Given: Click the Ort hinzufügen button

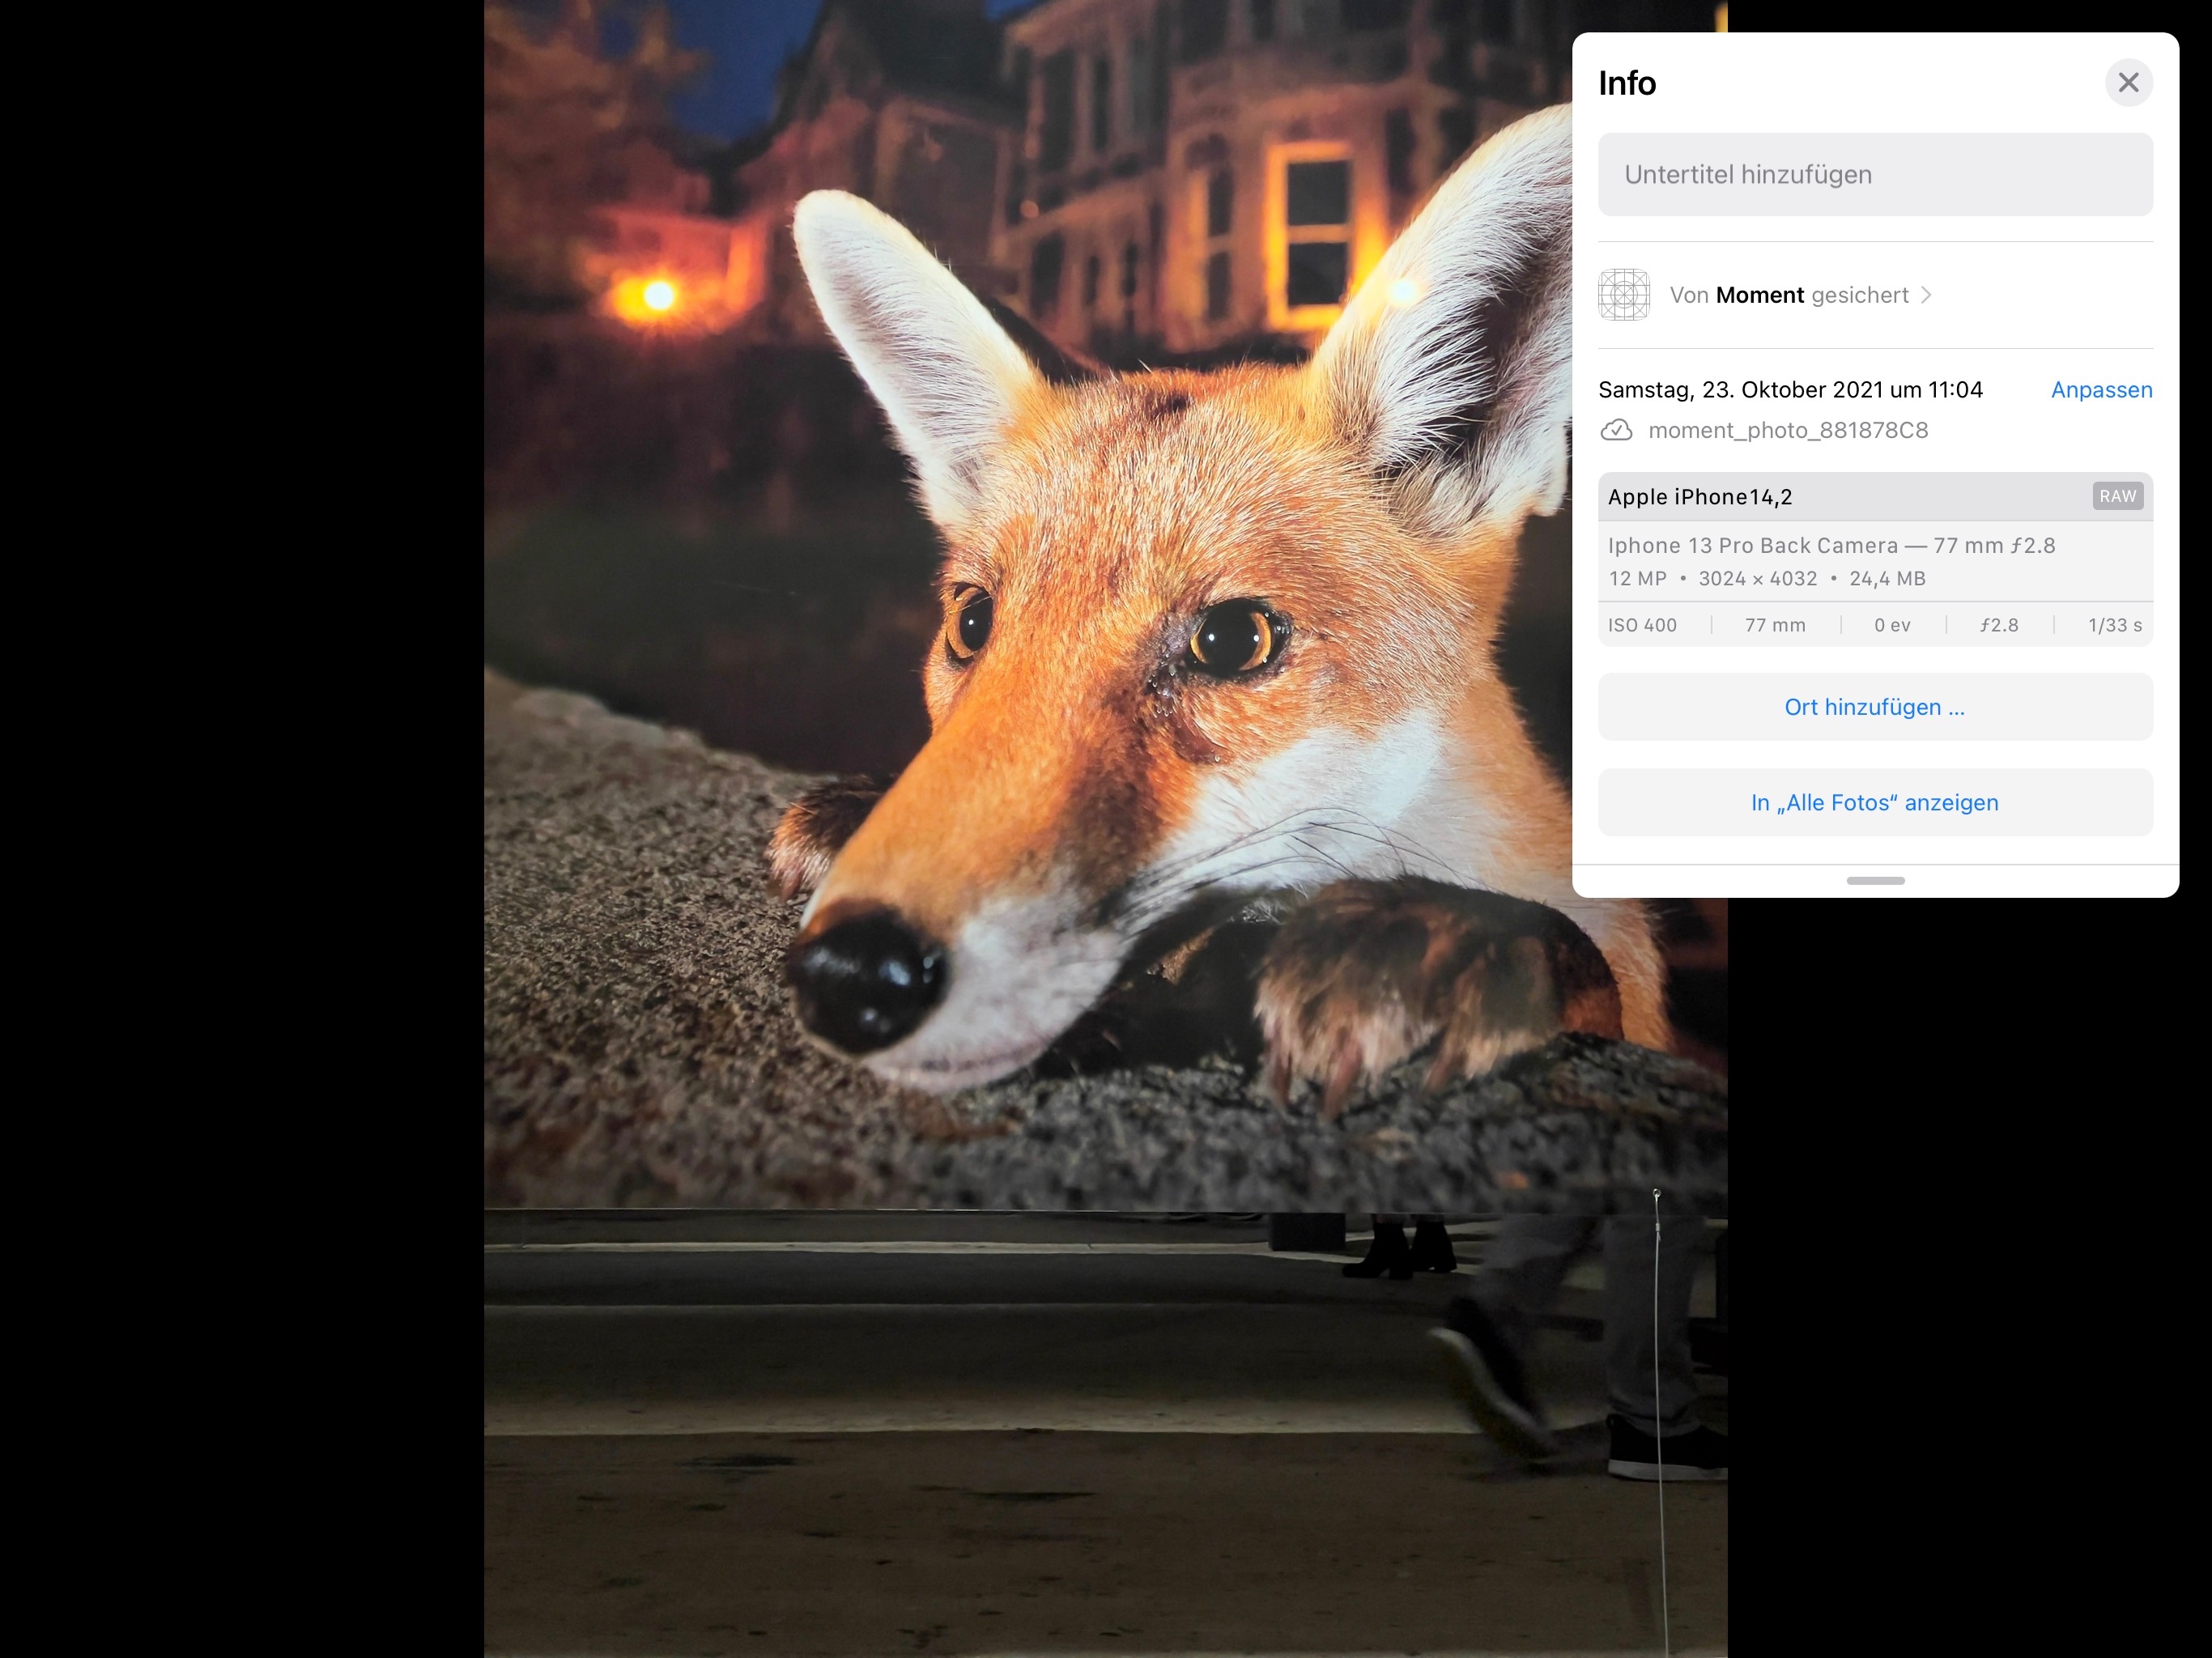Looking at the screenshot, I should [1874, 707].
